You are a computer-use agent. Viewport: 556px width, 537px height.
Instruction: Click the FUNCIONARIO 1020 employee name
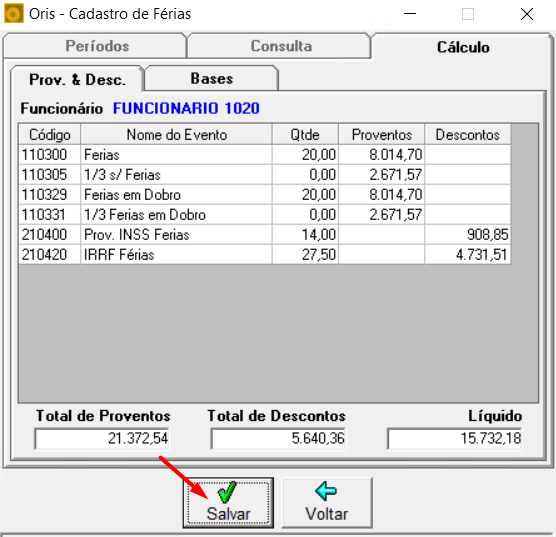(x=186, y=108)
